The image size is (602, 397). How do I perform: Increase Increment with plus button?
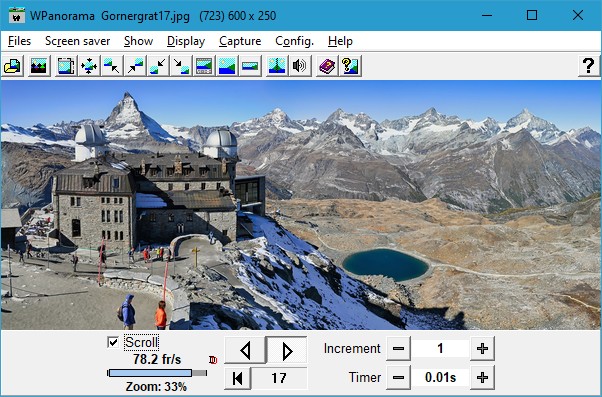(x=482, y=349)
